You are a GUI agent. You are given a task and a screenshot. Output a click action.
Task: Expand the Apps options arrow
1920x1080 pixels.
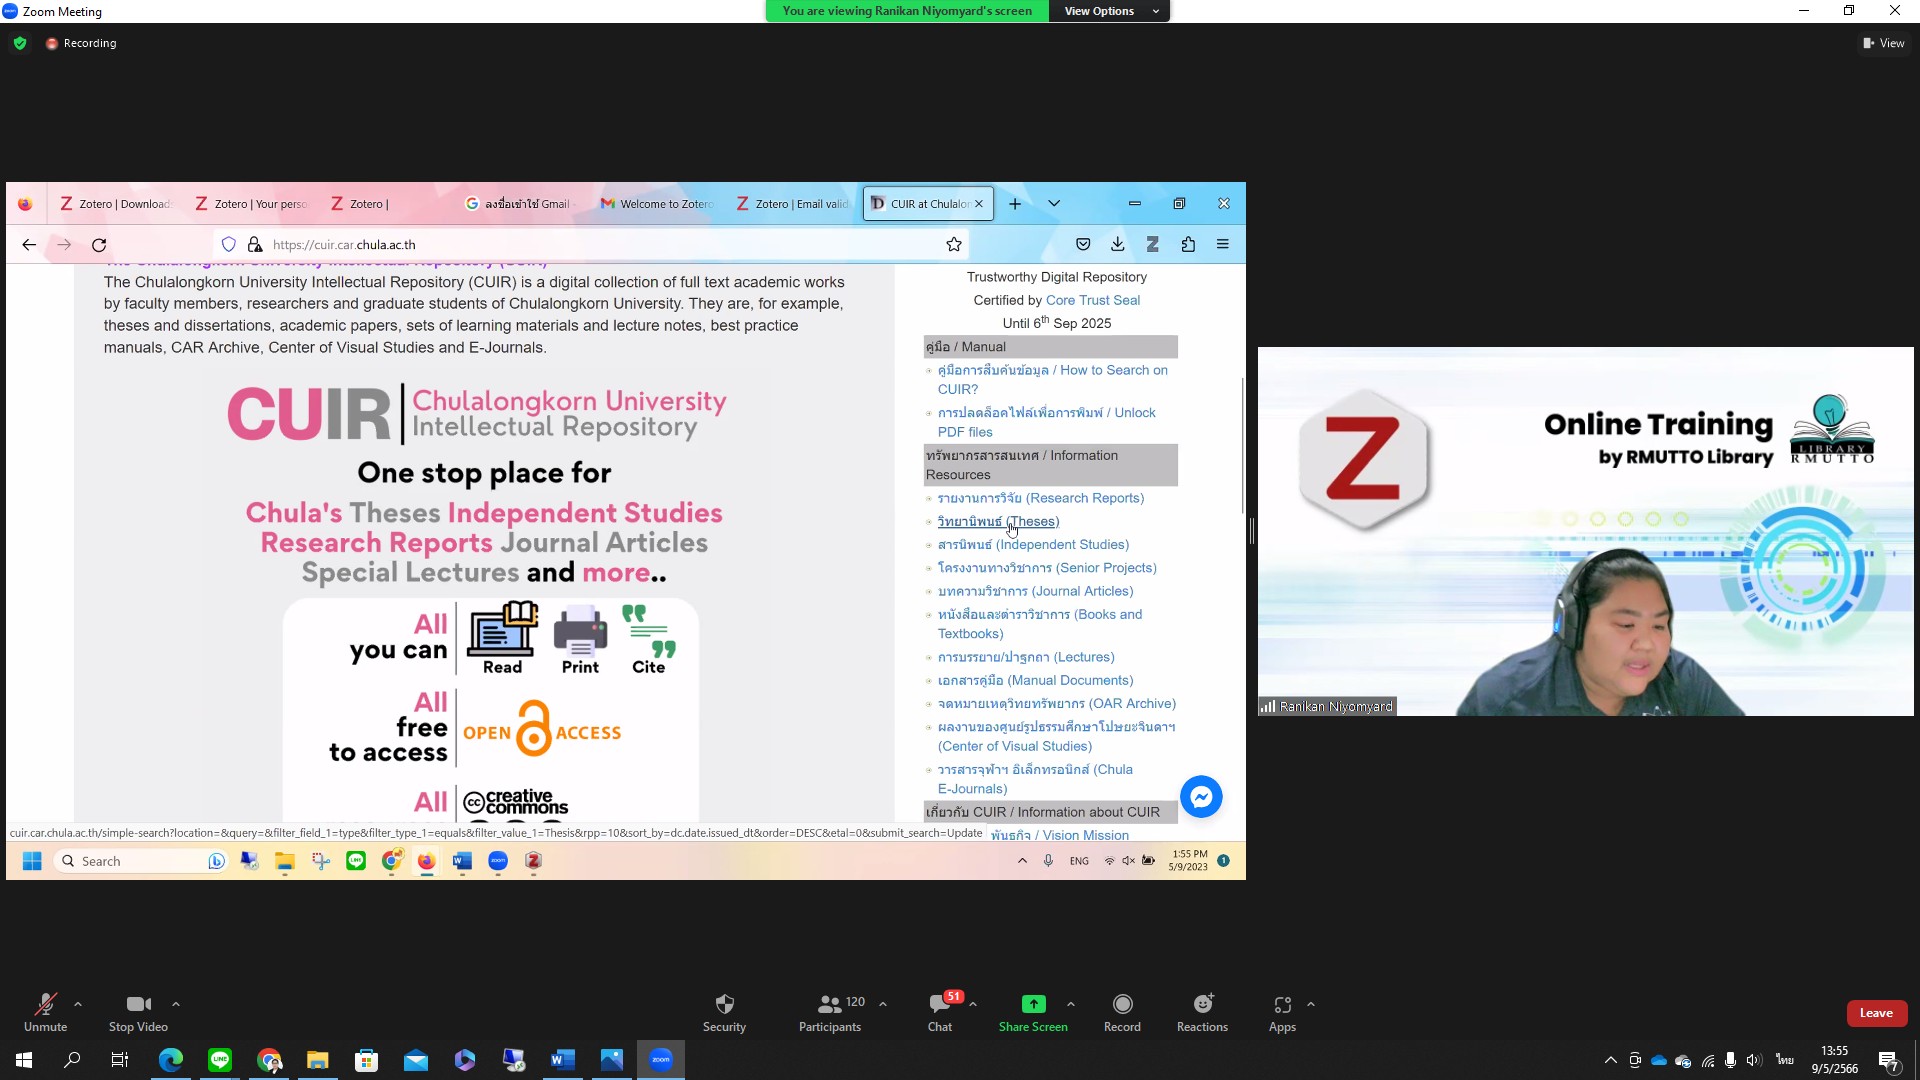point(1311,1004)
